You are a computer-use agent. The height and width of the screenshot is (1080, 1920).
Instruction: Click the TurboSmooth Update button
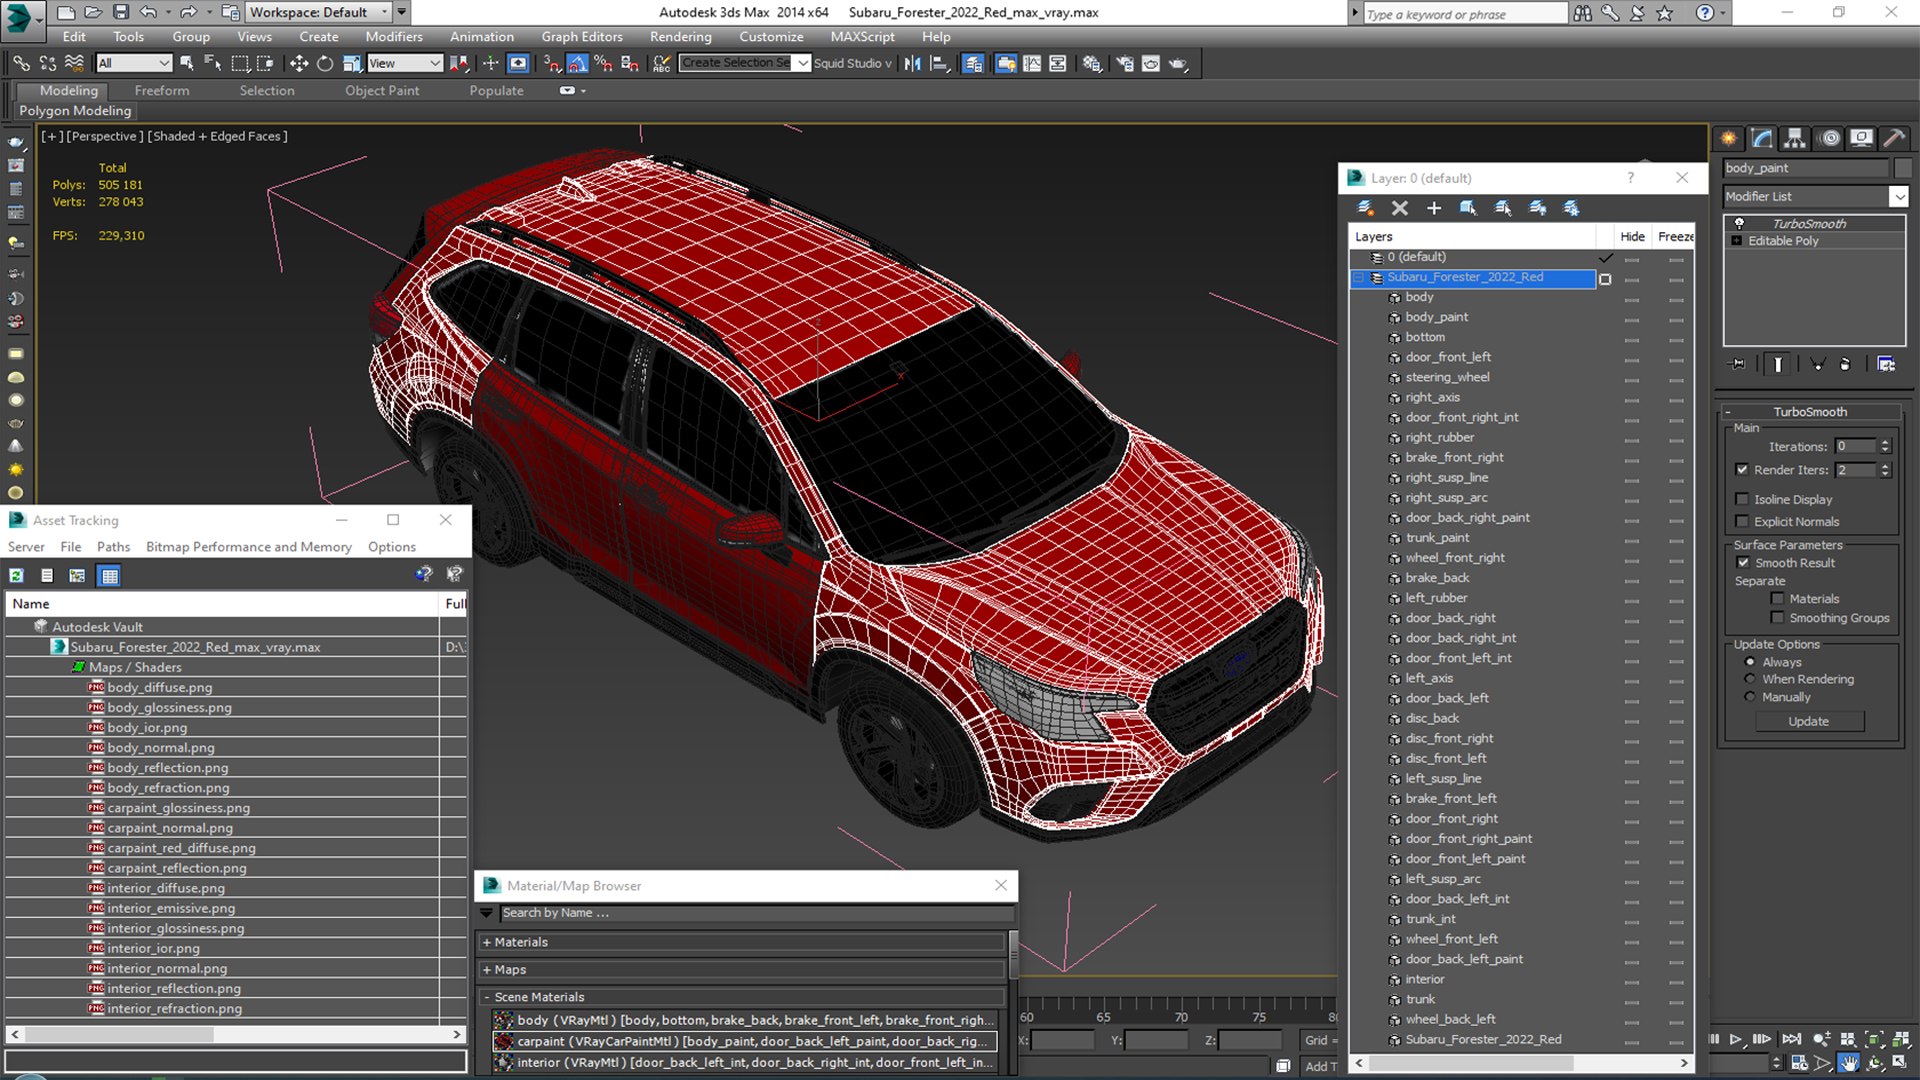click(x=1808, y=721)
